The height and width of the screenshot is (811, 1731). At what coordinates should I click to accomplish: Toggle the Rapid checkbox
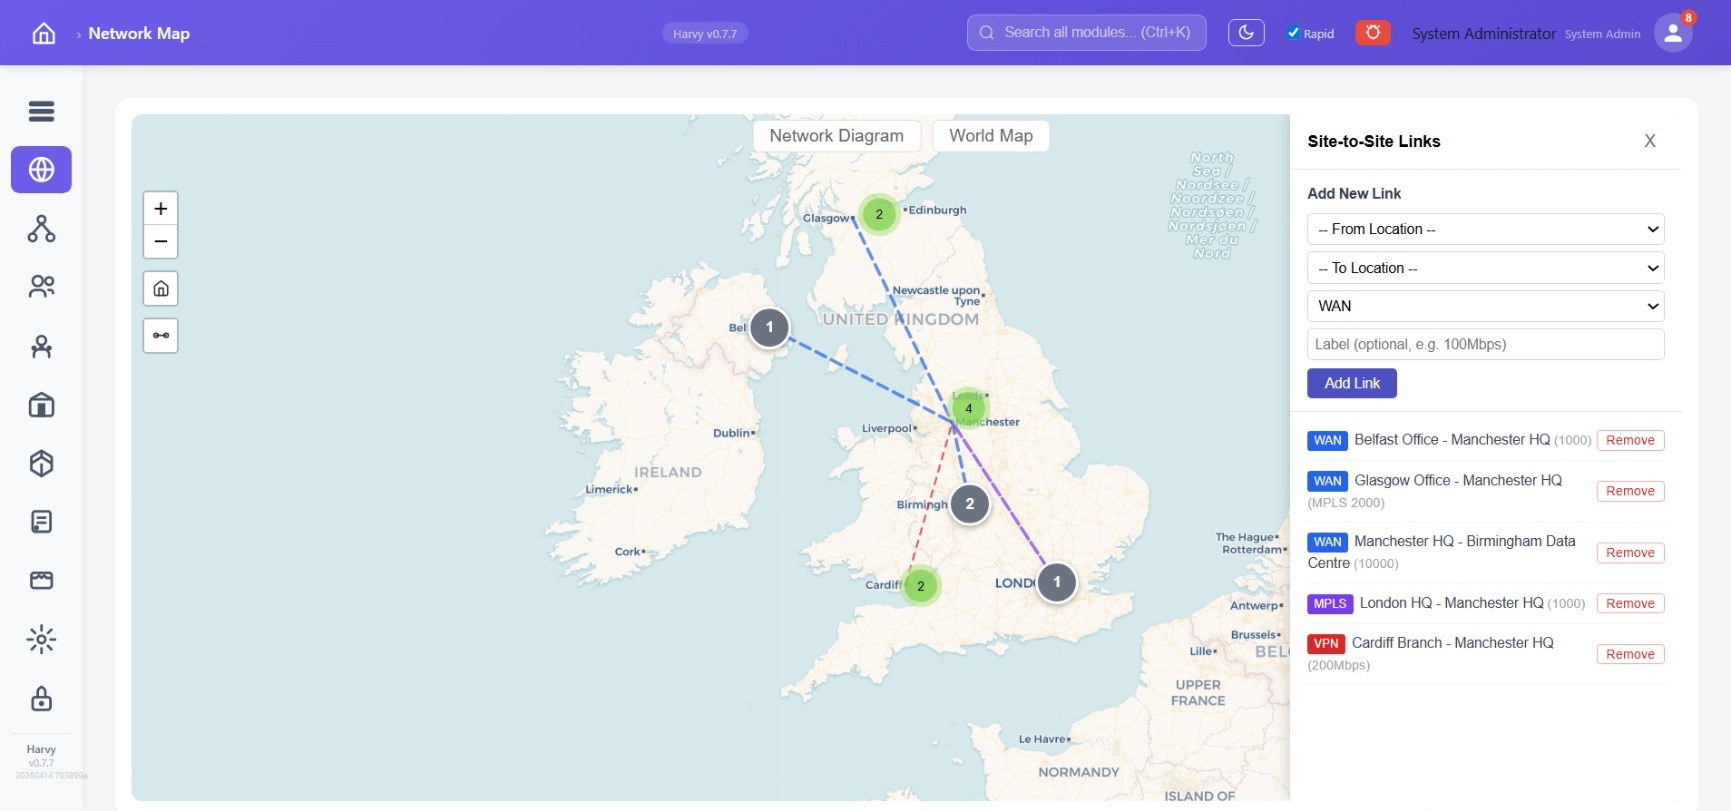[x=1293, y=33]
